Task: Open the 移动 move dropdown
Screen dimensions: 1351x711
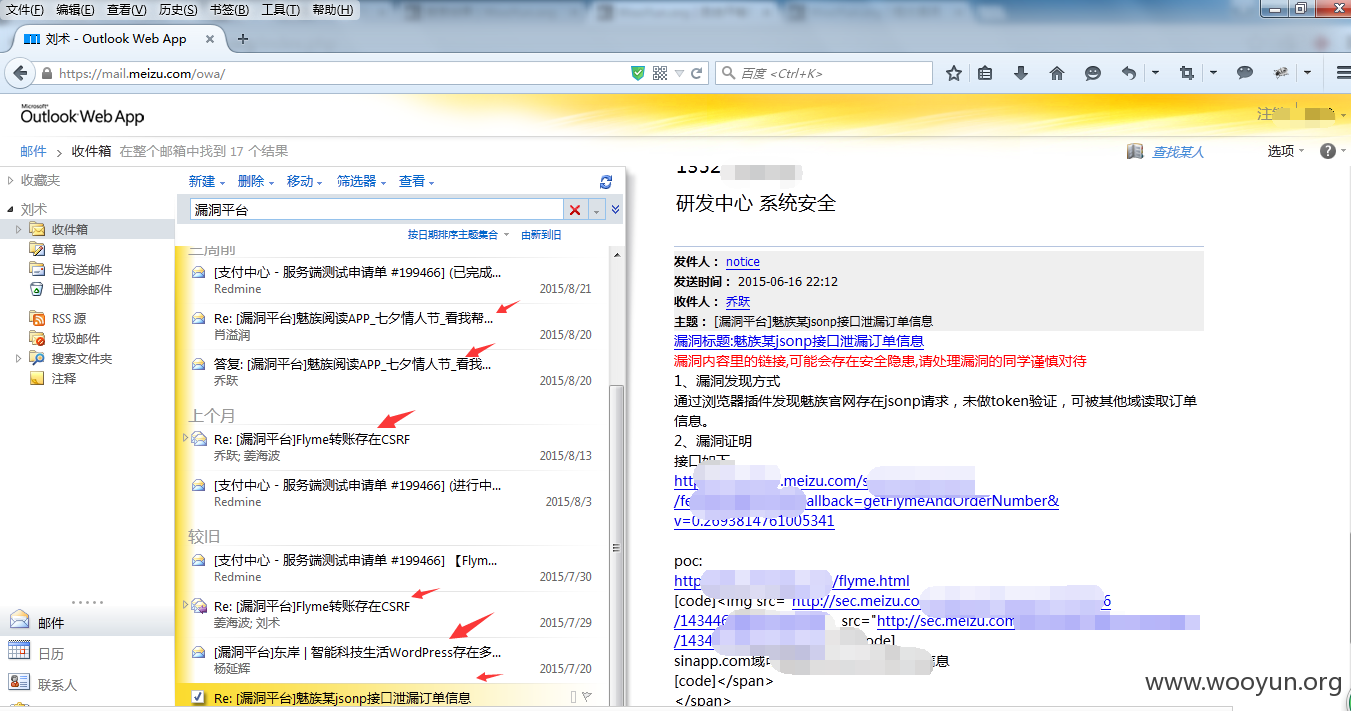Action: point(305,181)
